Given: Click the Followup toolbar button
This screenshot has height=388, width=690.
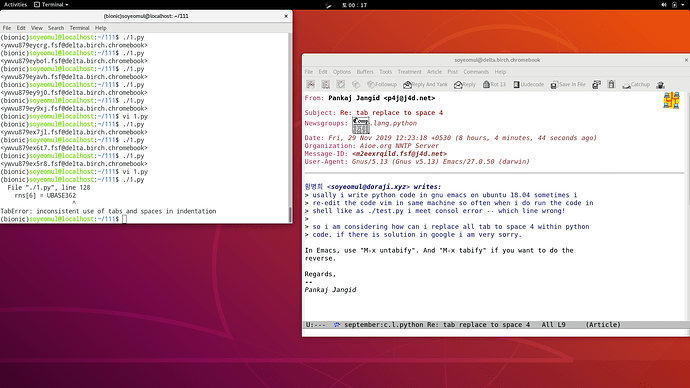Looking at the screenshot, I should [382, 84].
